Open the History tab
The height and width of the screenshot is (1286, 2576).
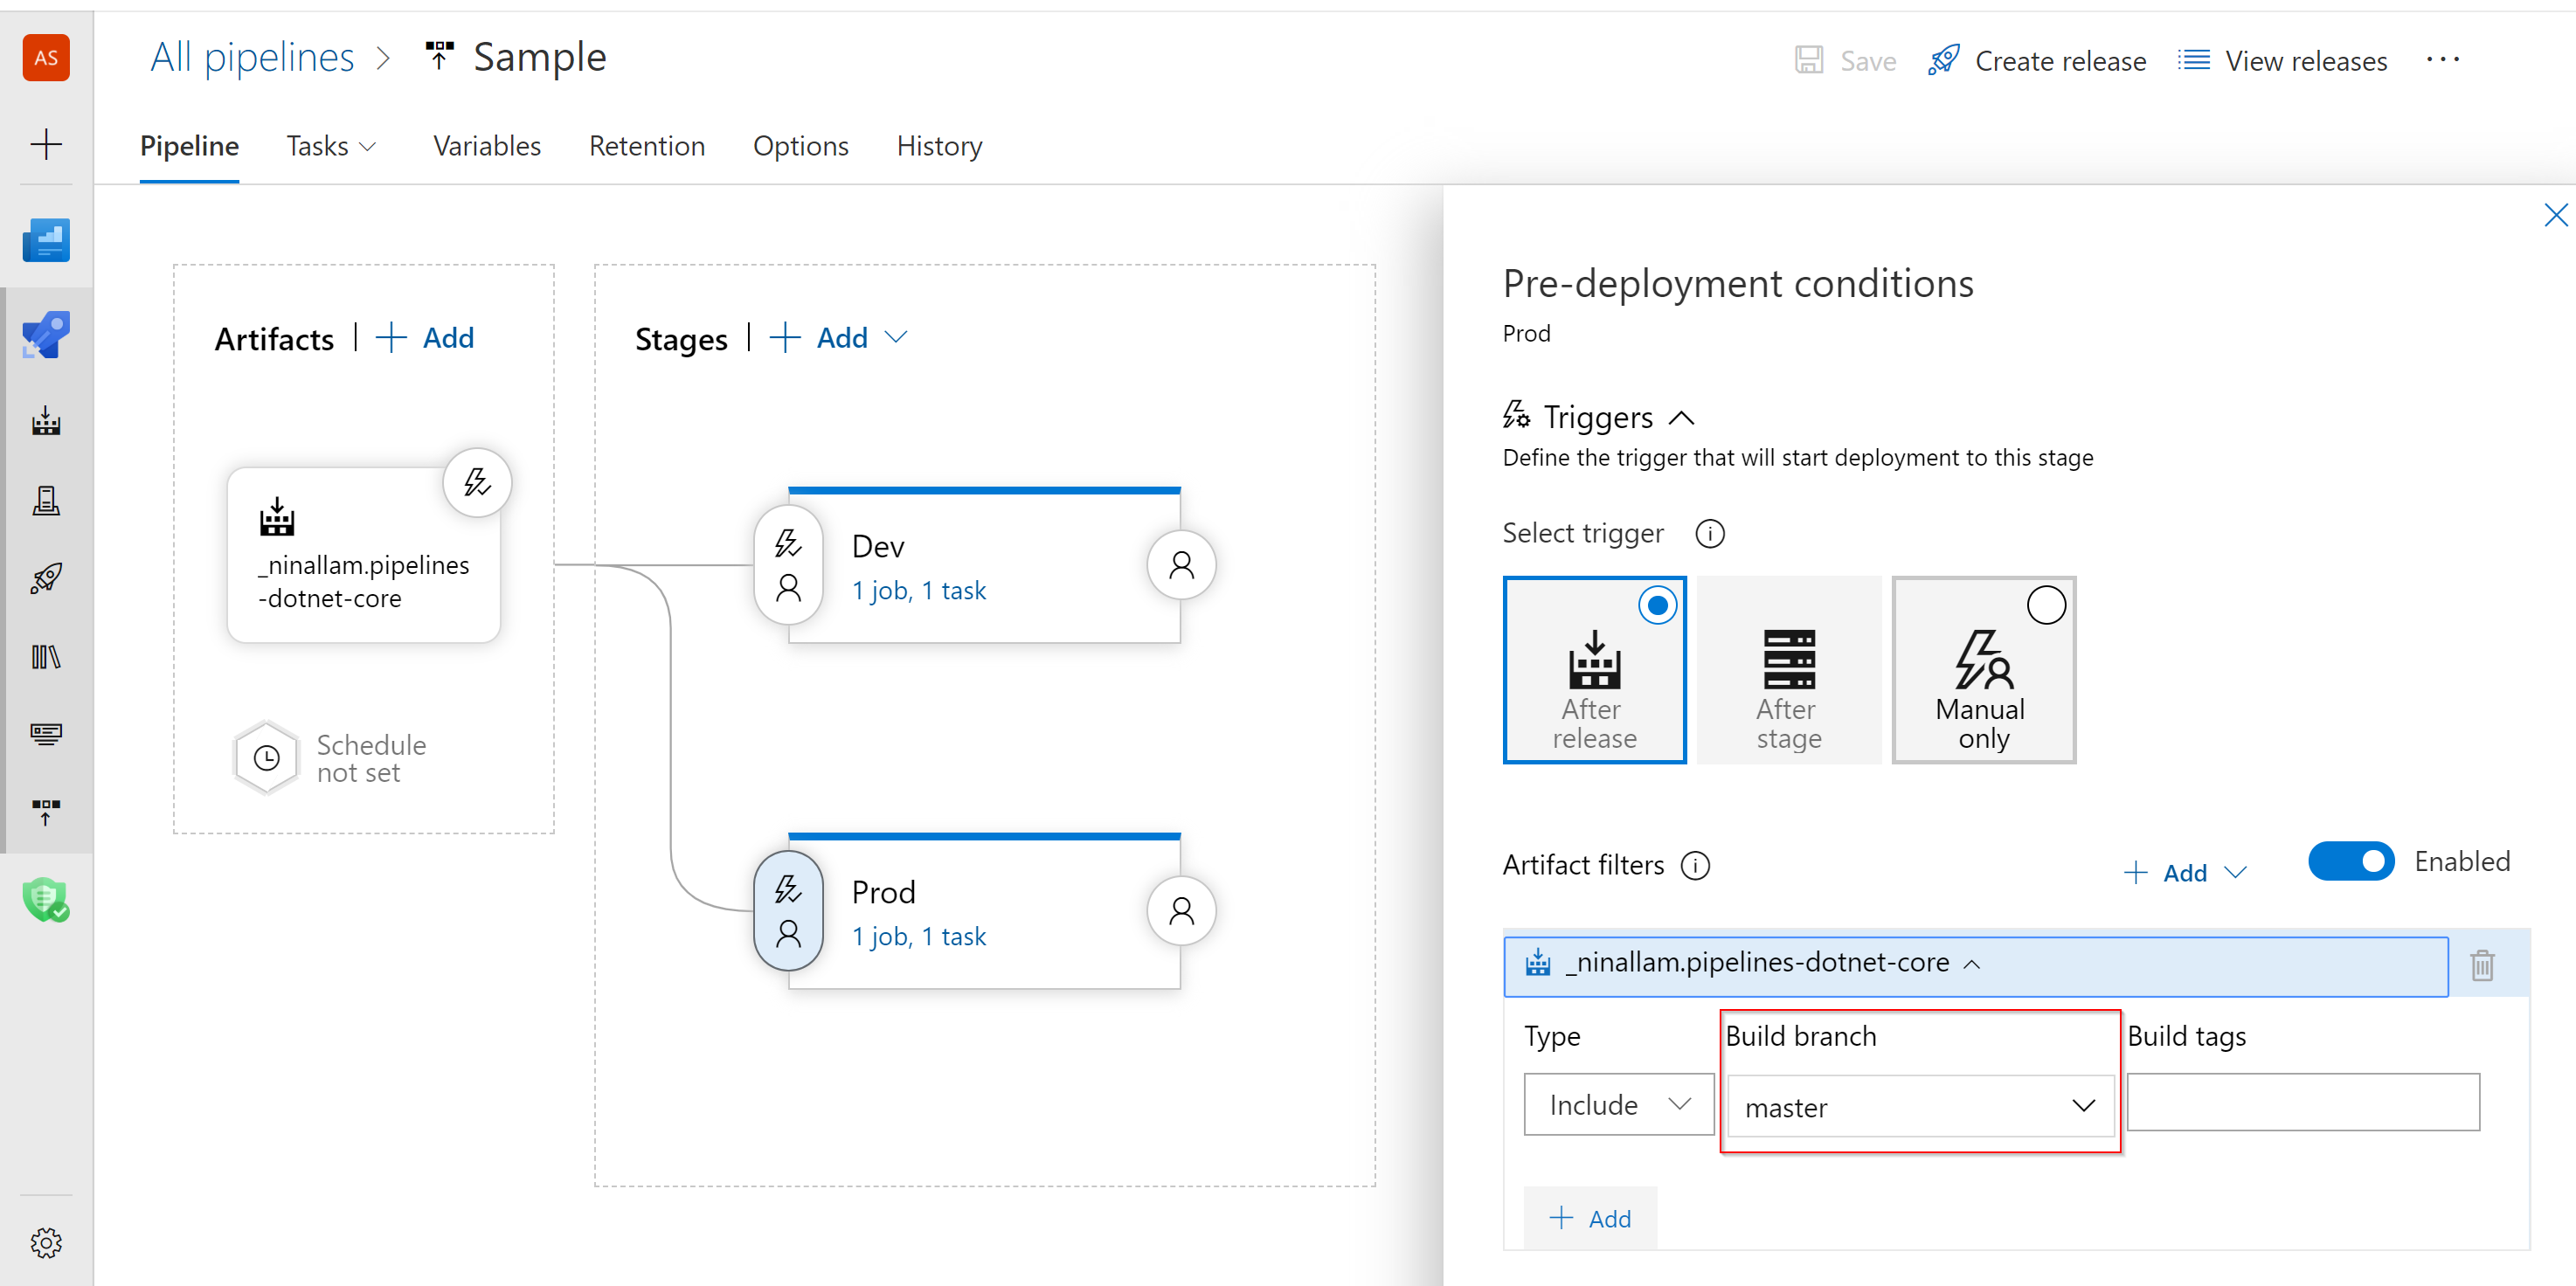[x=939, y=146]
